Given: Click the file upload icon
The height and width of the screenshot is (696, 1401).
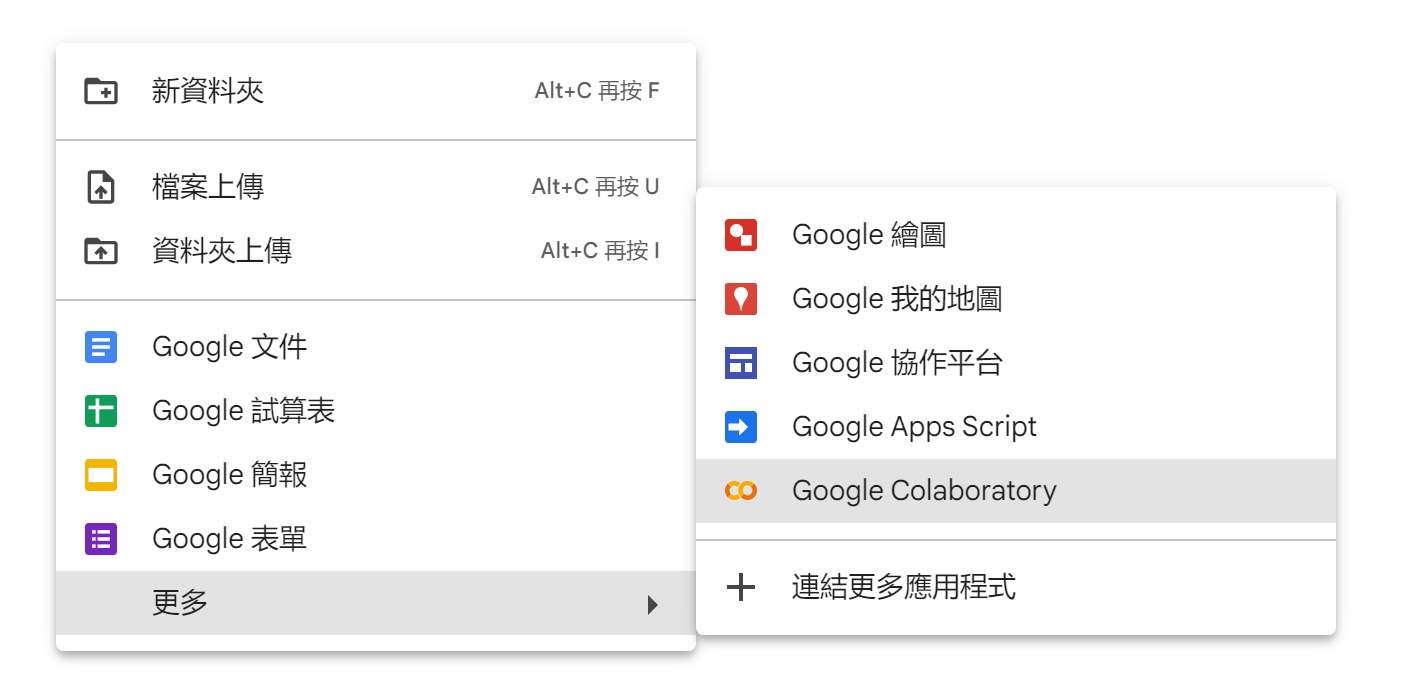Looking at the screenshot, I should [101, 187].
